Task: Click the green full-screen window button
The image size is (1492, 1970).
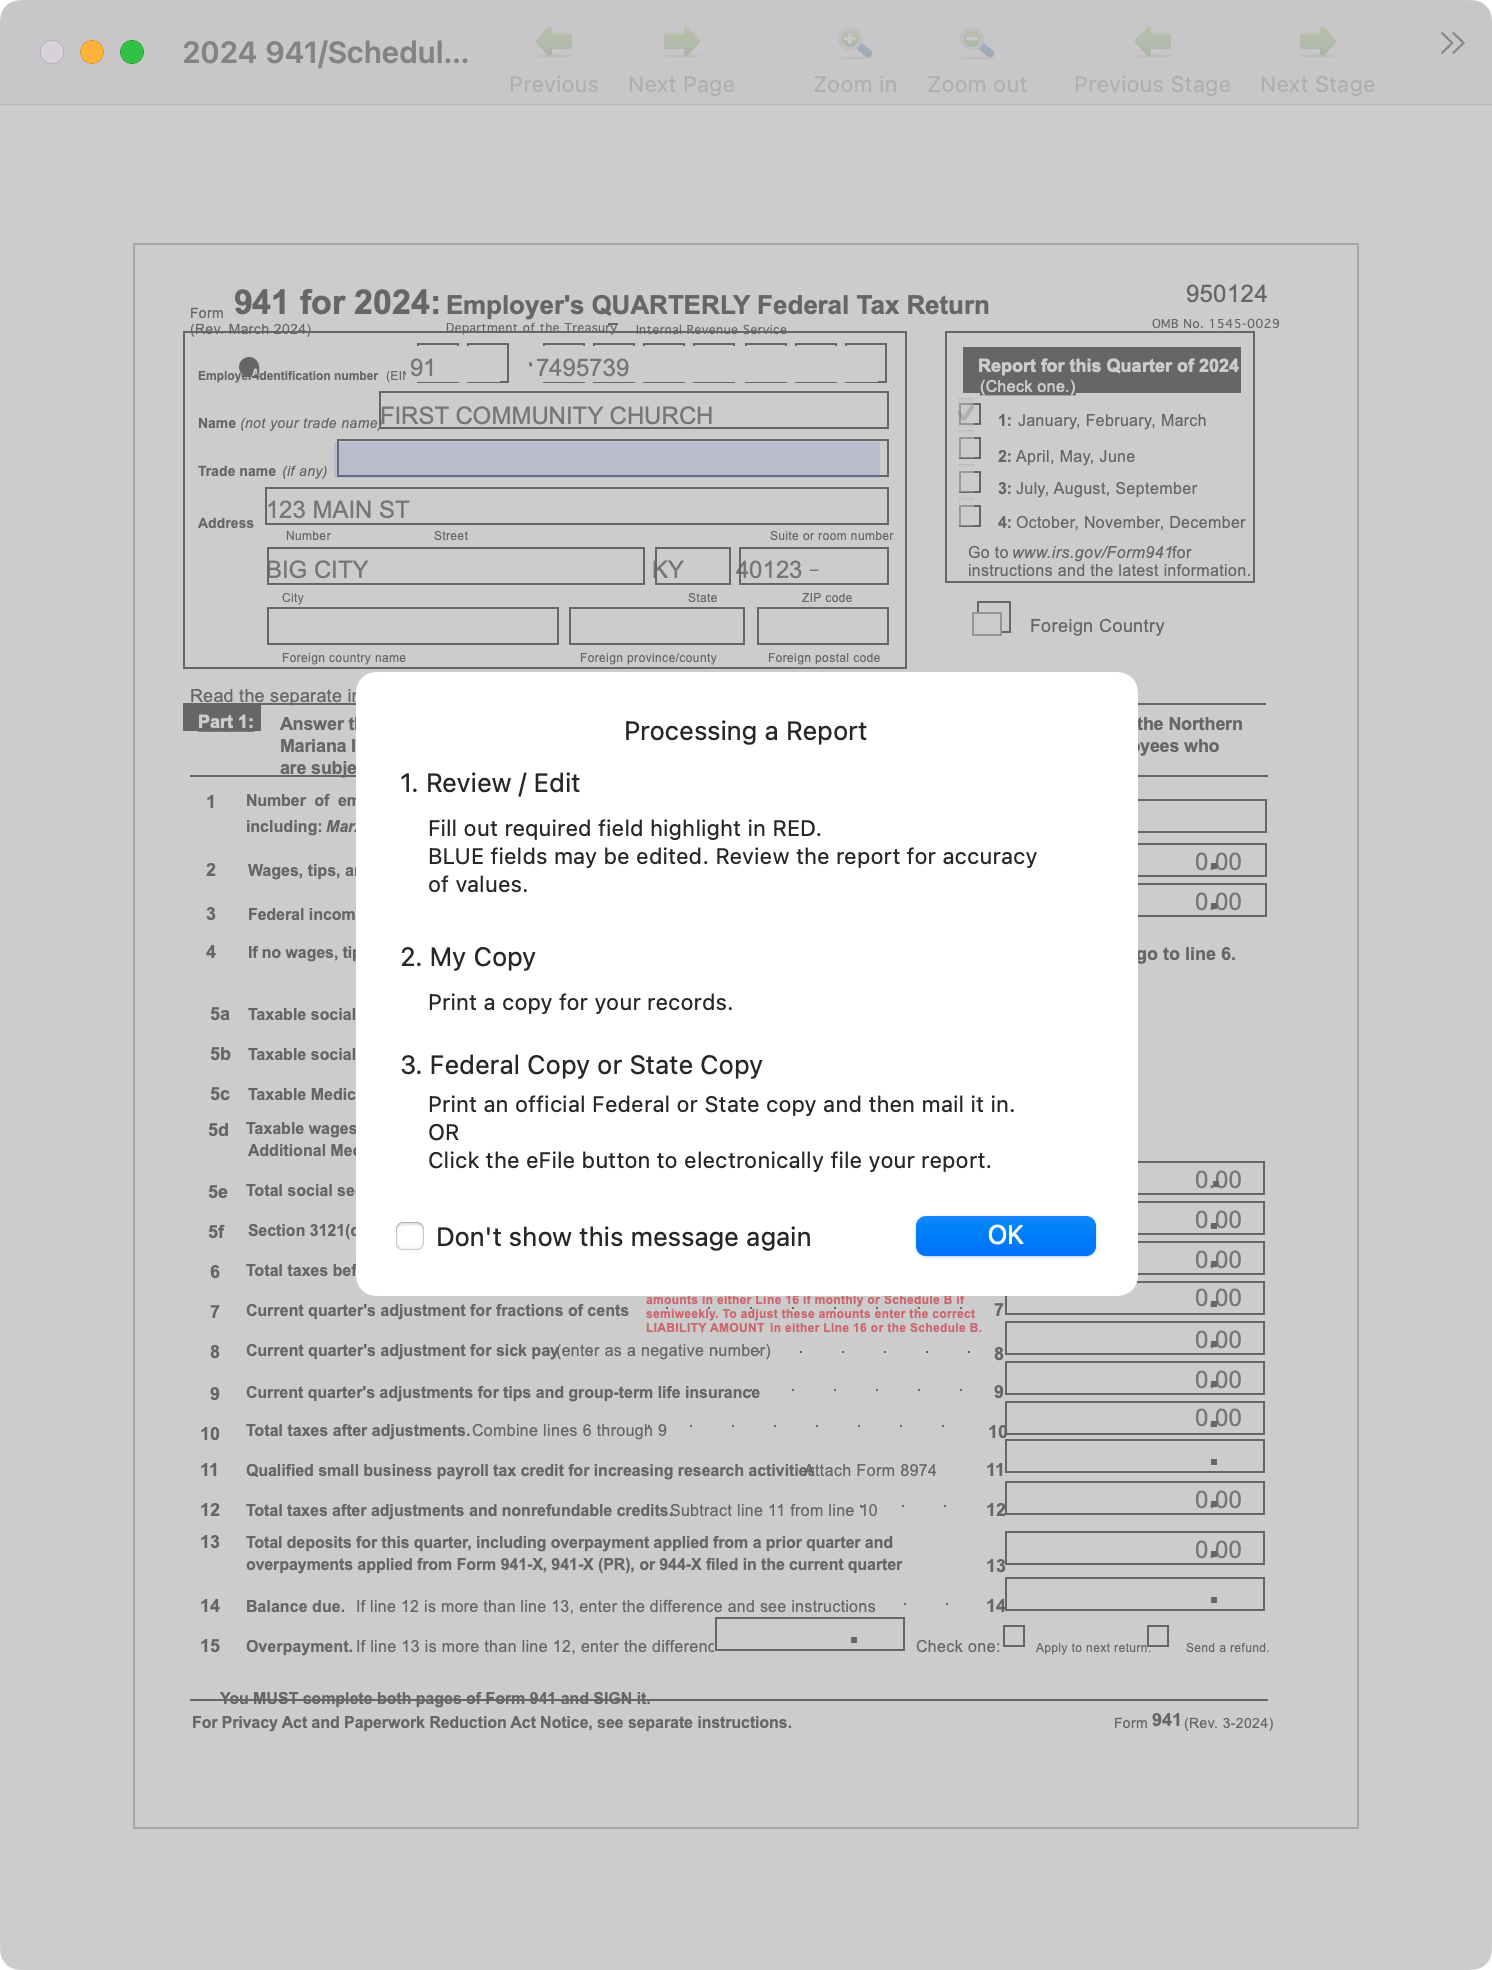Action: tap(132, 52)
